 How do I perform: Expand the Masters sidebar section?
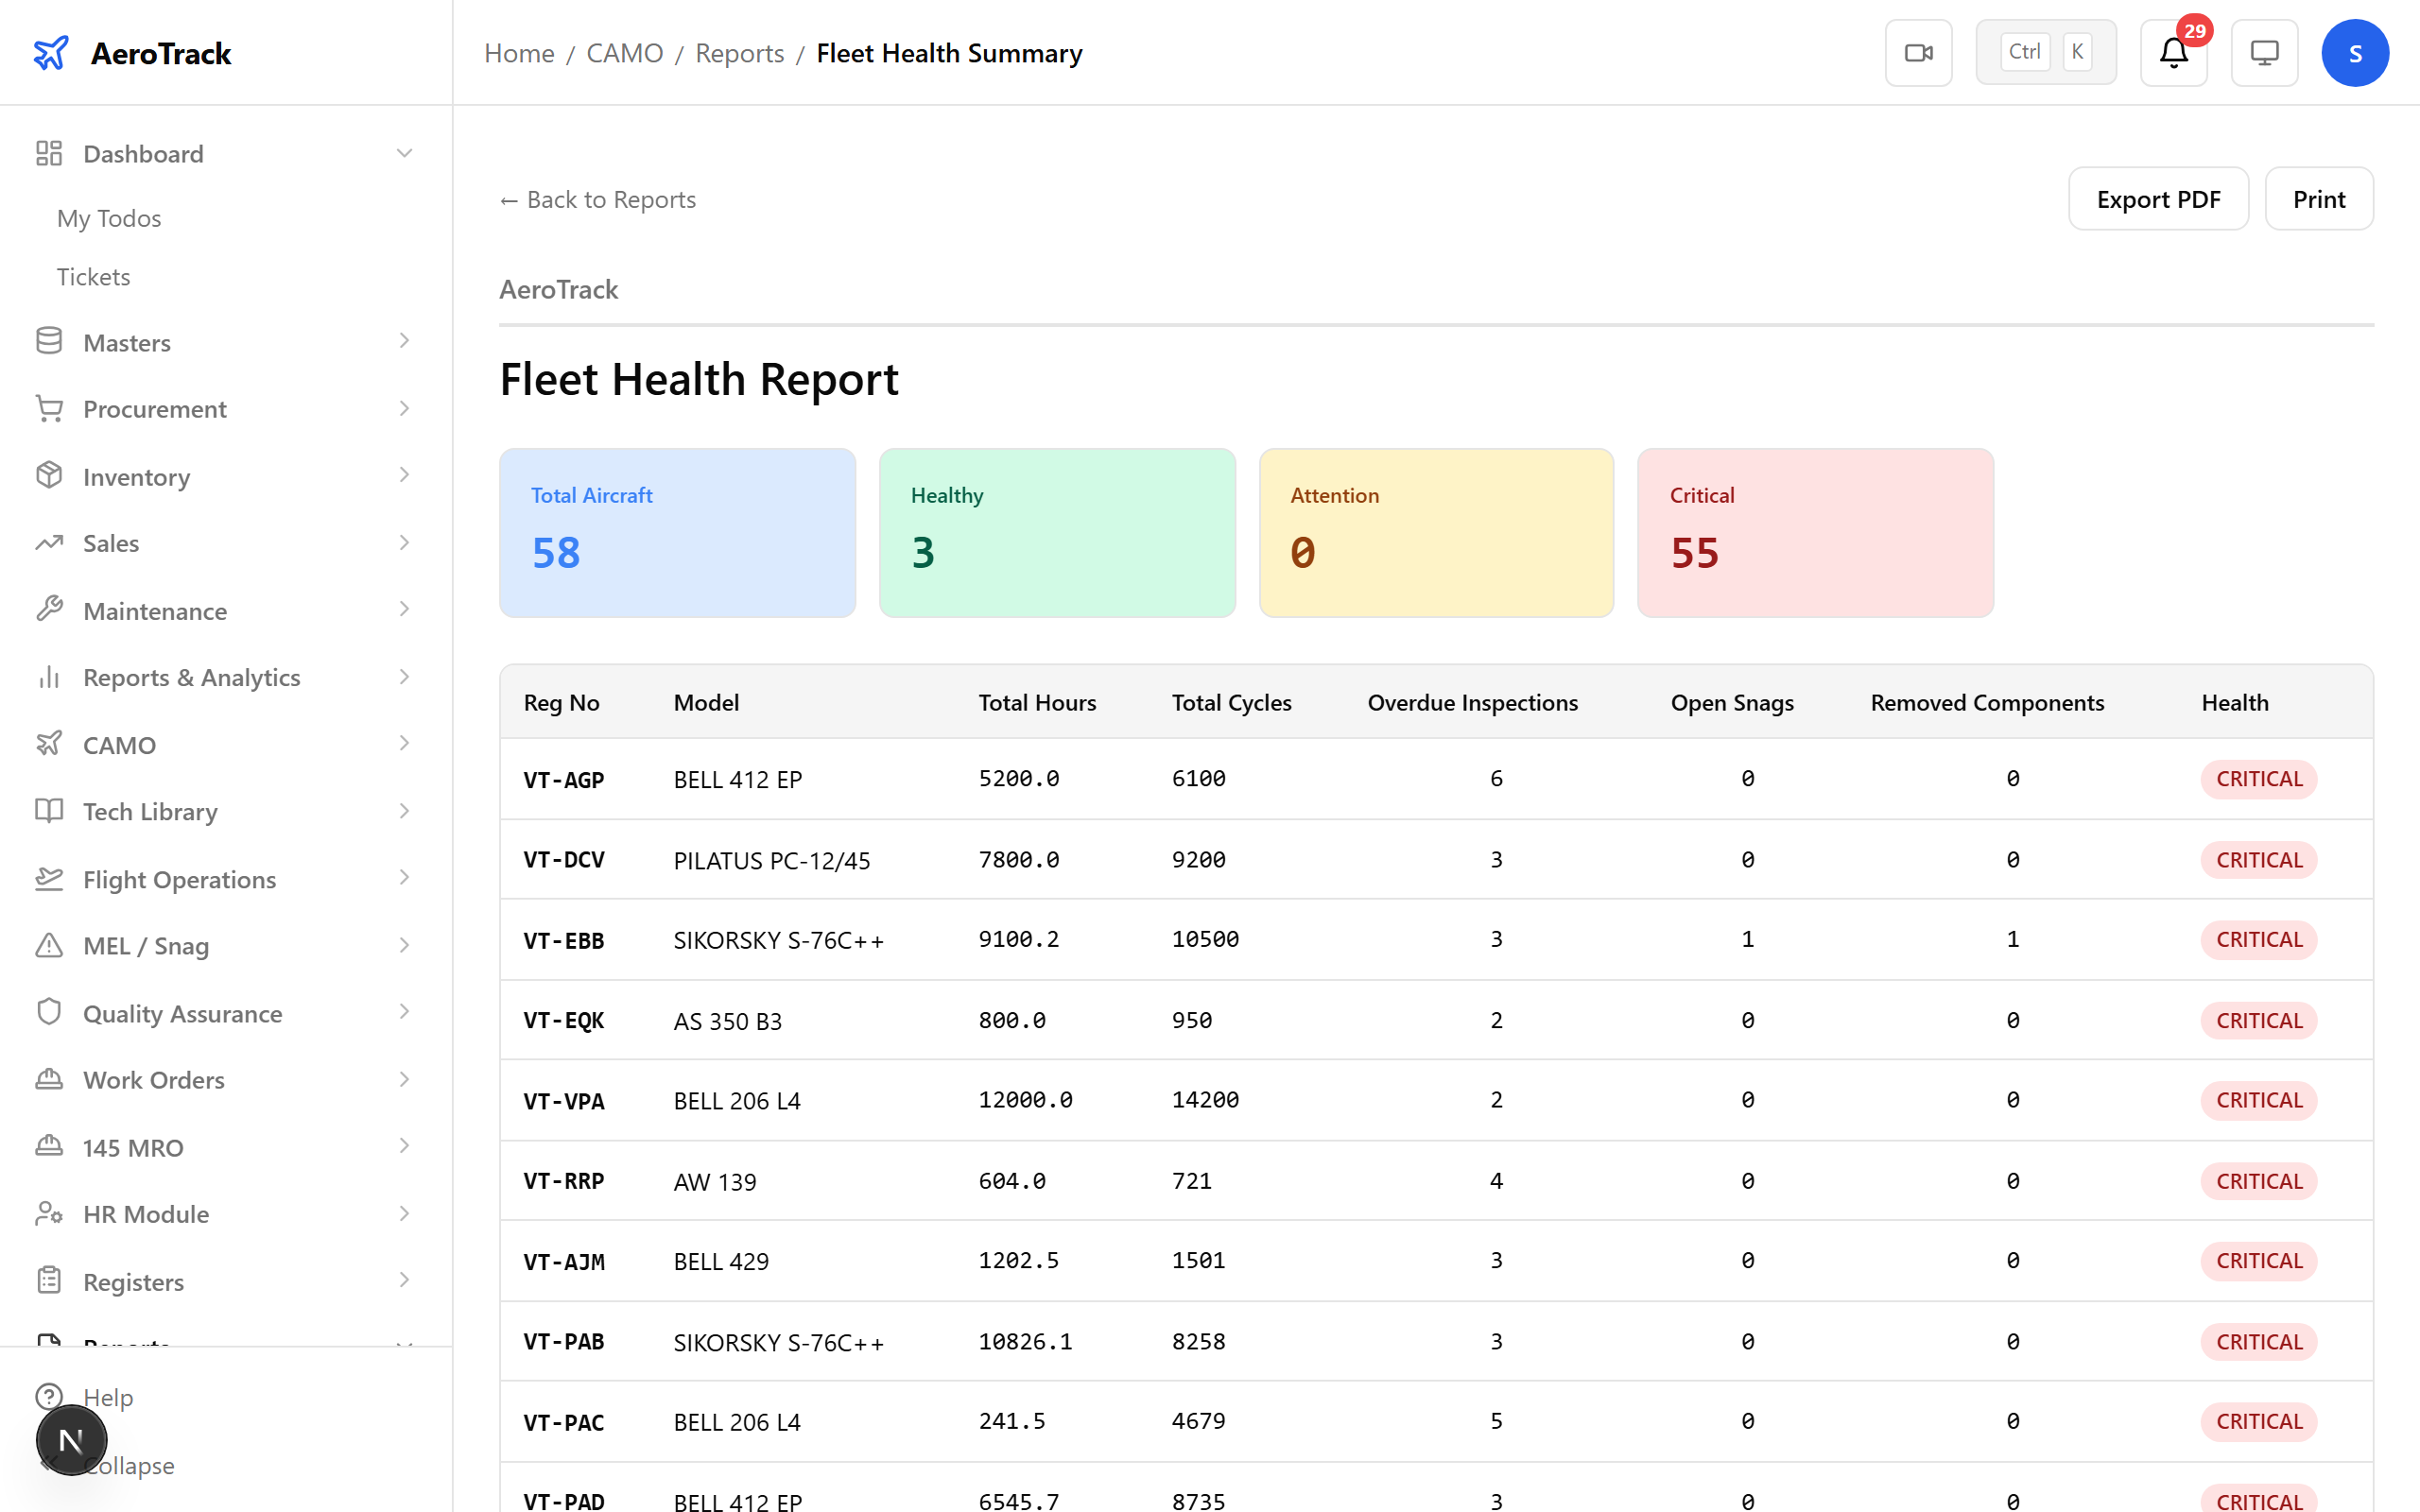point(404,341)
